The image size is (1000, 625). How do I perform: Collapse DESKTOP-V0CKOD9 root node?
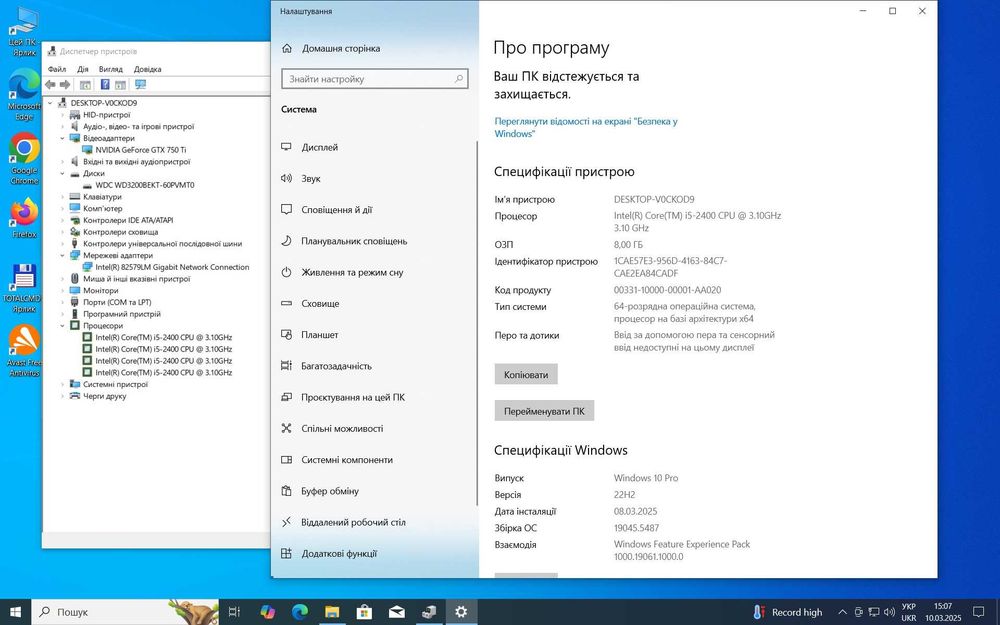pyautogui.click(x=50, y=103)
